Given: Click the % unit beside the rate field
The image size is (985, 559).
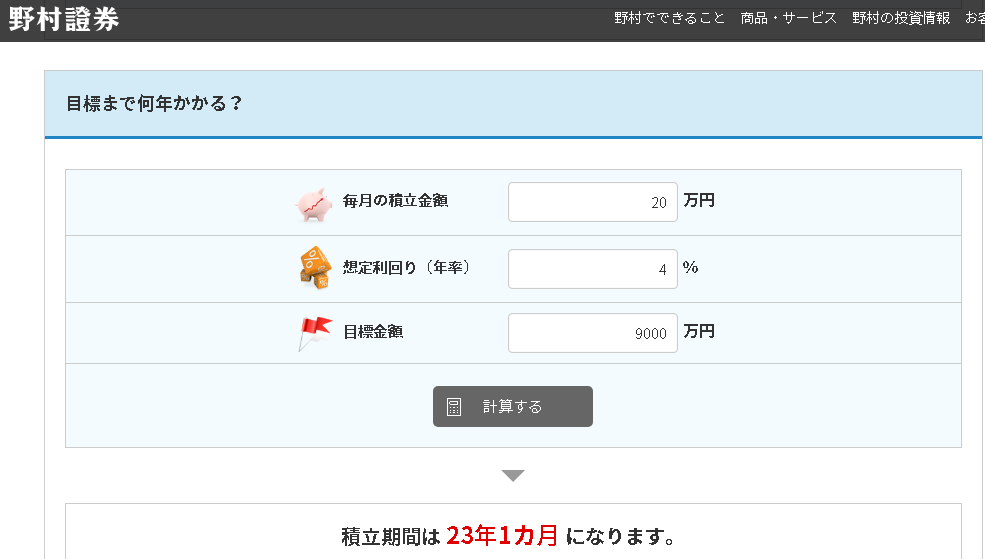Looking at the screenshot, I should coord(690,268).
